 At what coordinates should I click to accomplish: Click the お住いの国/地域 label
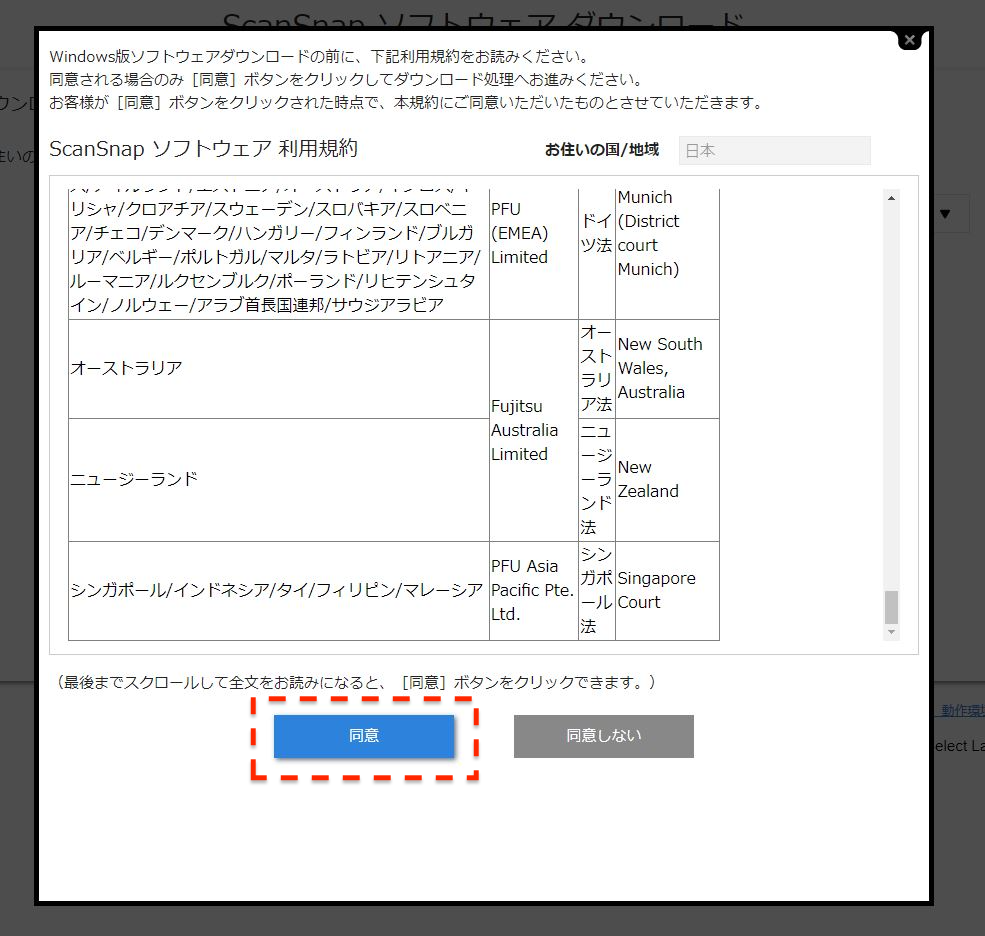[x=602, y=150]
